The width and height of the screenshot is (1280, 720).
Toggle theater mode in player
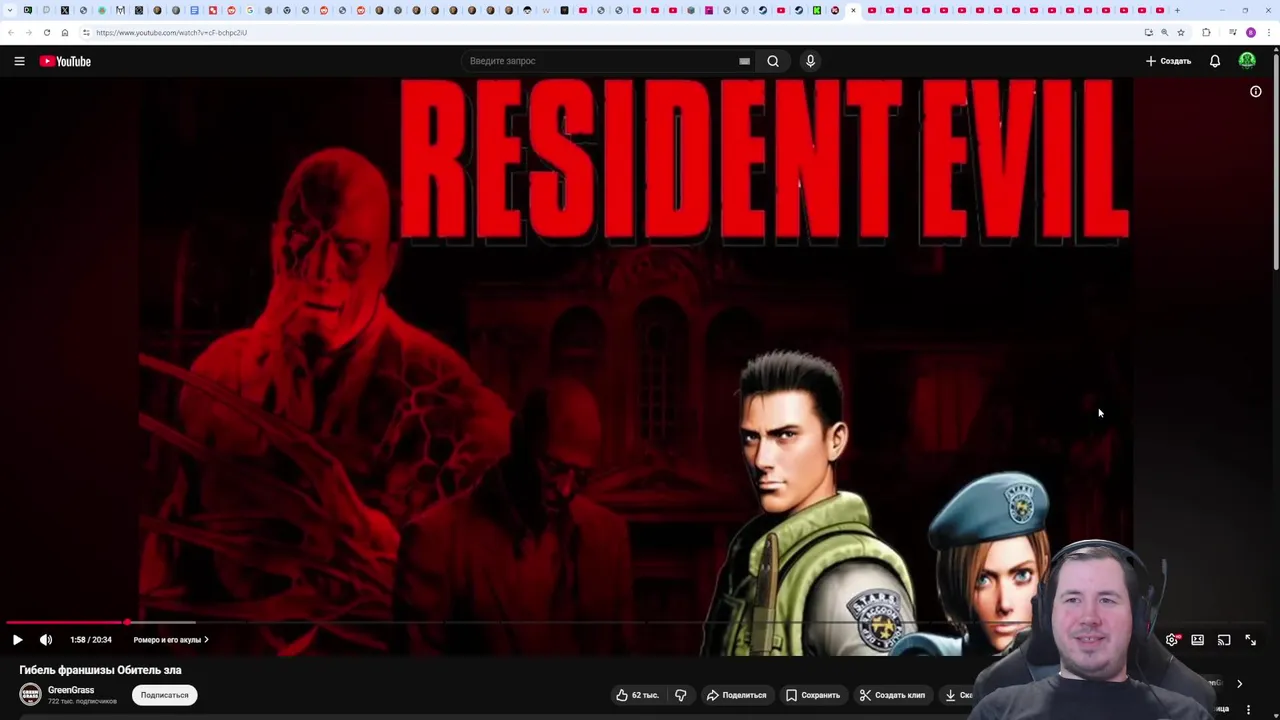tap(1198, 640)
